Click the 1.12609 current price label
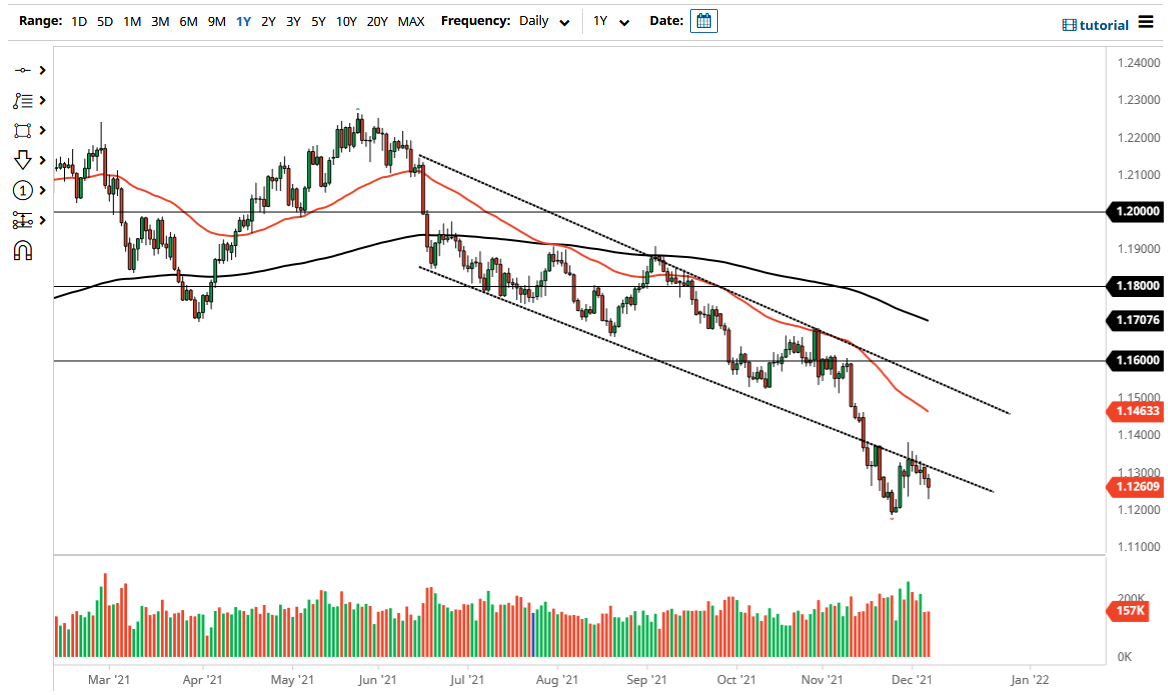 point(1135,487)
